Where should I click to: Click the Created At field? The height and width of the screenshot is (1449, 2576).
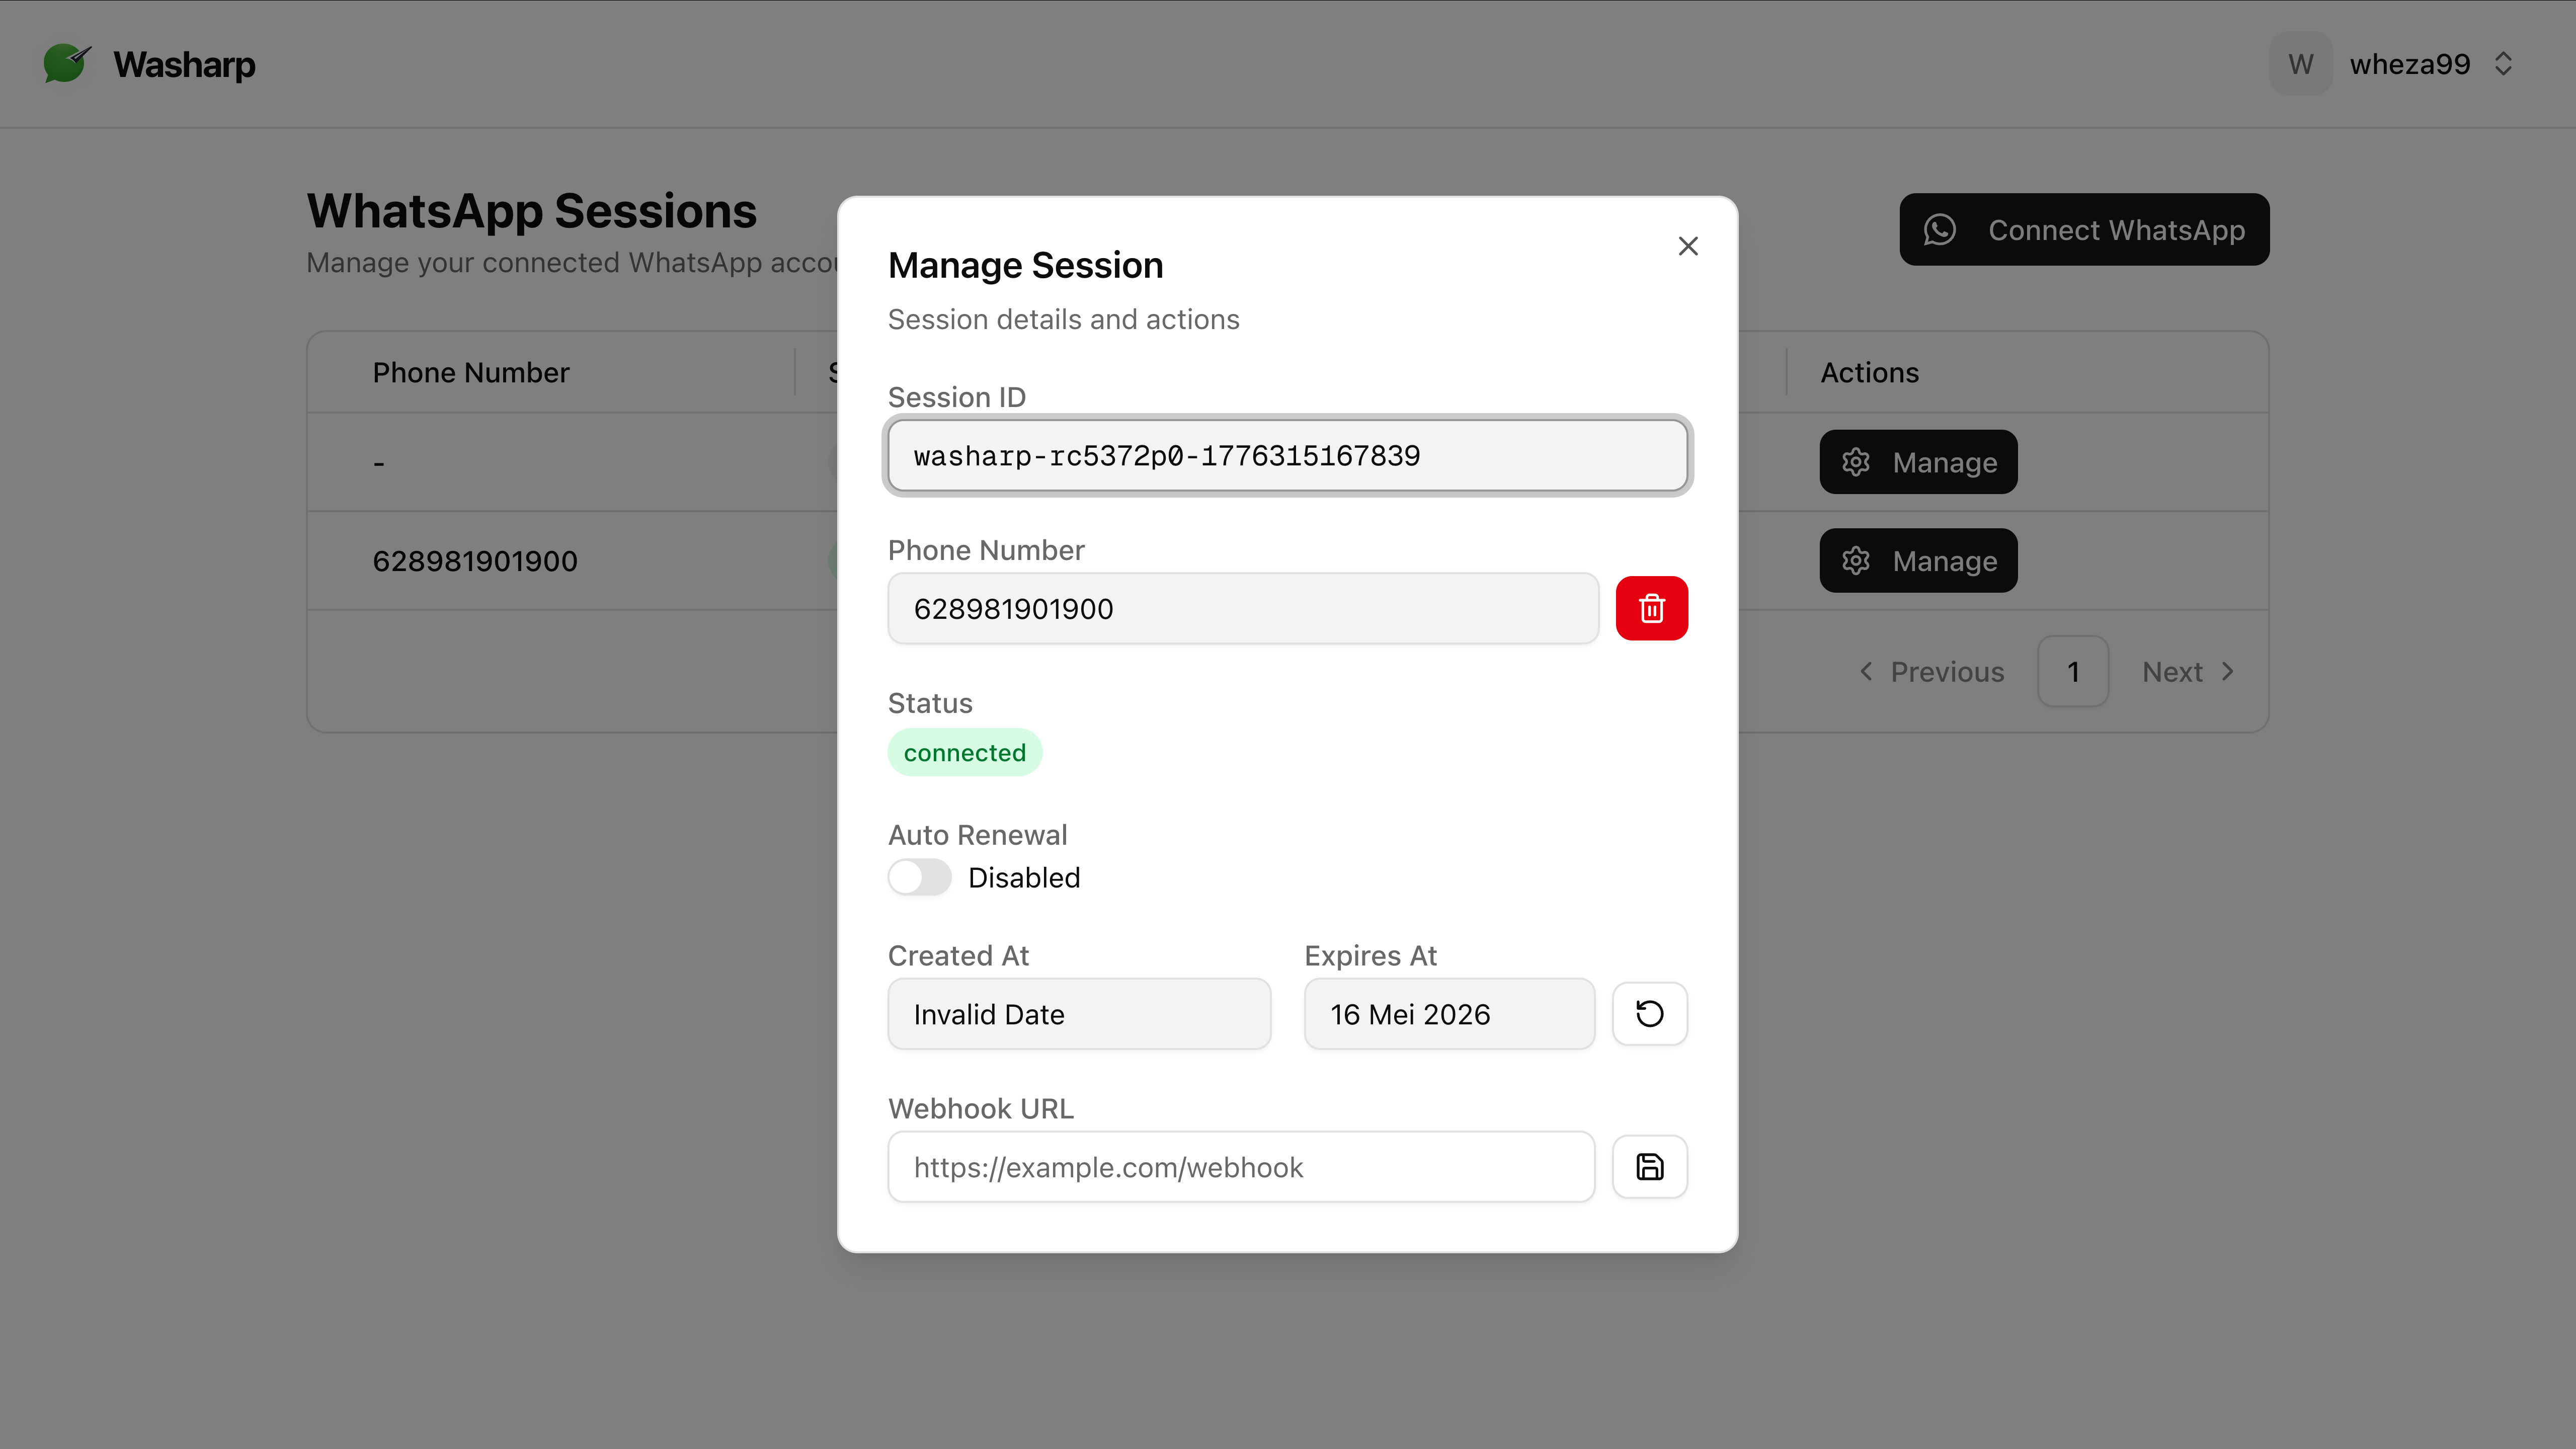tap(1078, 1014)
